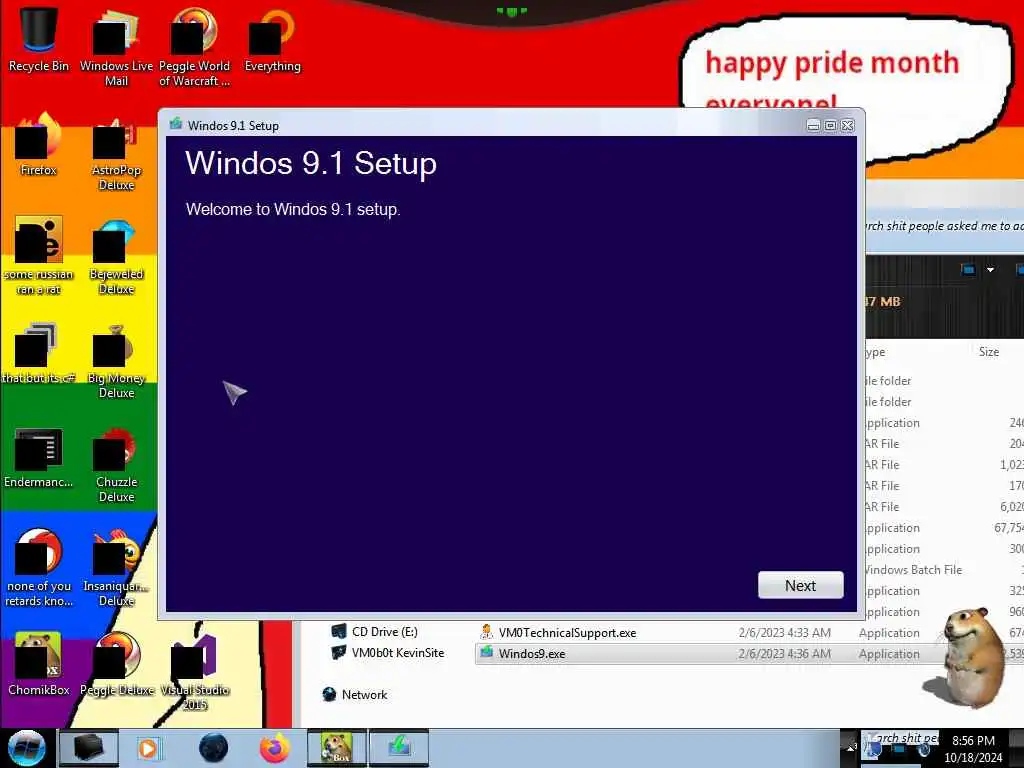1024x768 pixels.
Task: Select the Bejeweled Deluxe desktop icon
Action: pyautogui.click(x=116, y=256)
